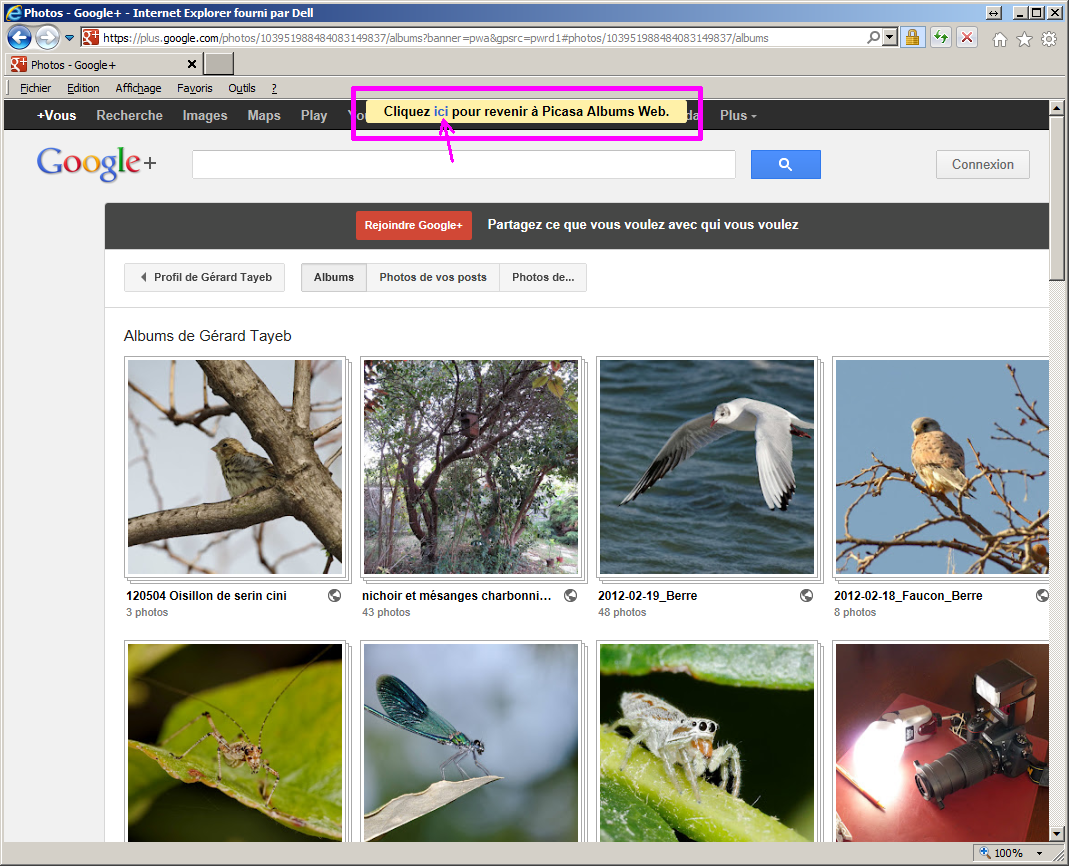Screen dimensions: 1069x866
Task: Open the Fichier menu
Action: (x=35, y=88)
